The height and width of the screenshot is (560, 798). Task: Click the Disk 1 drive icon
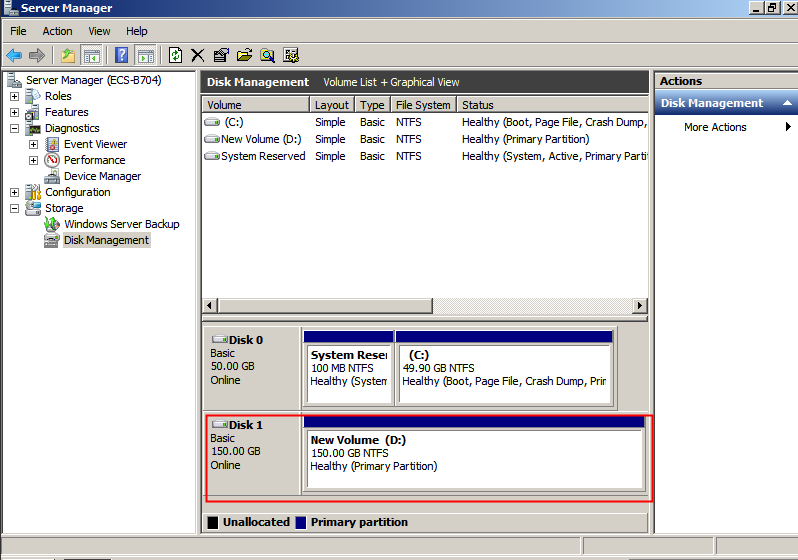tap(220, 424)
